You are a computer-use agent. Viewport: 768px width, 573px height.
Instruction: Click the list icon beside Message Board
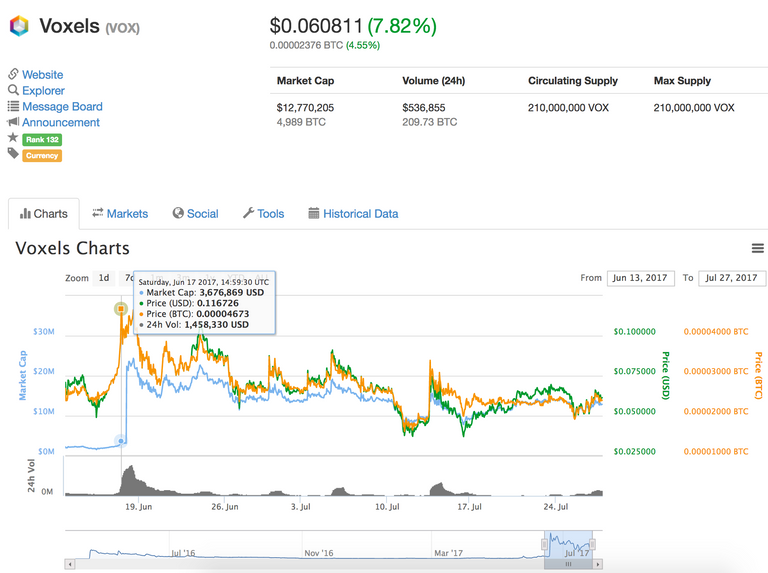[13, 106]
